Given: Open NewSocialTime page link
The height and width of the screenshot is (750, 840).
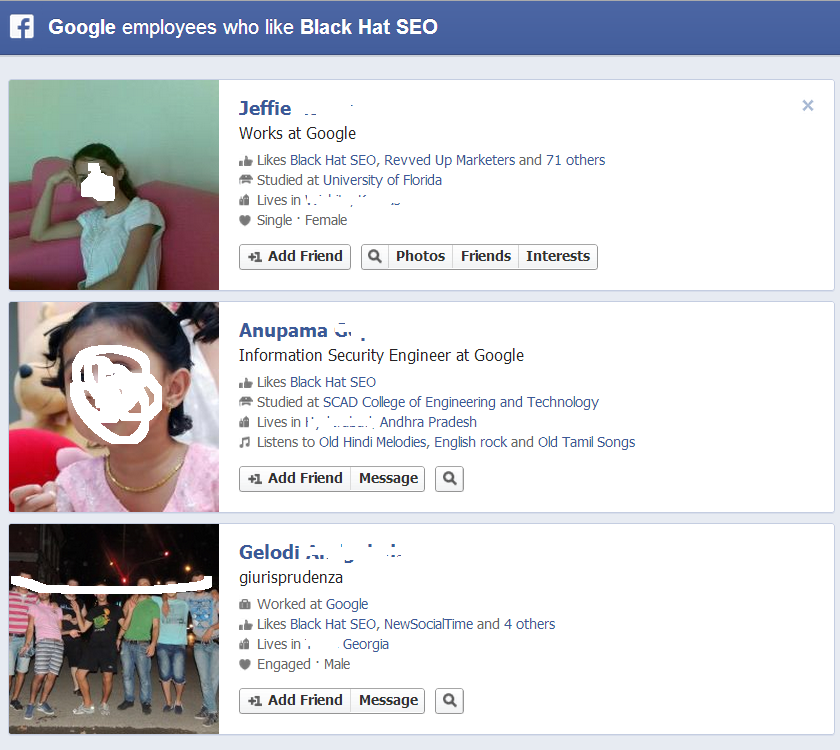Looking at the screenshot, I should click(429, 624).
